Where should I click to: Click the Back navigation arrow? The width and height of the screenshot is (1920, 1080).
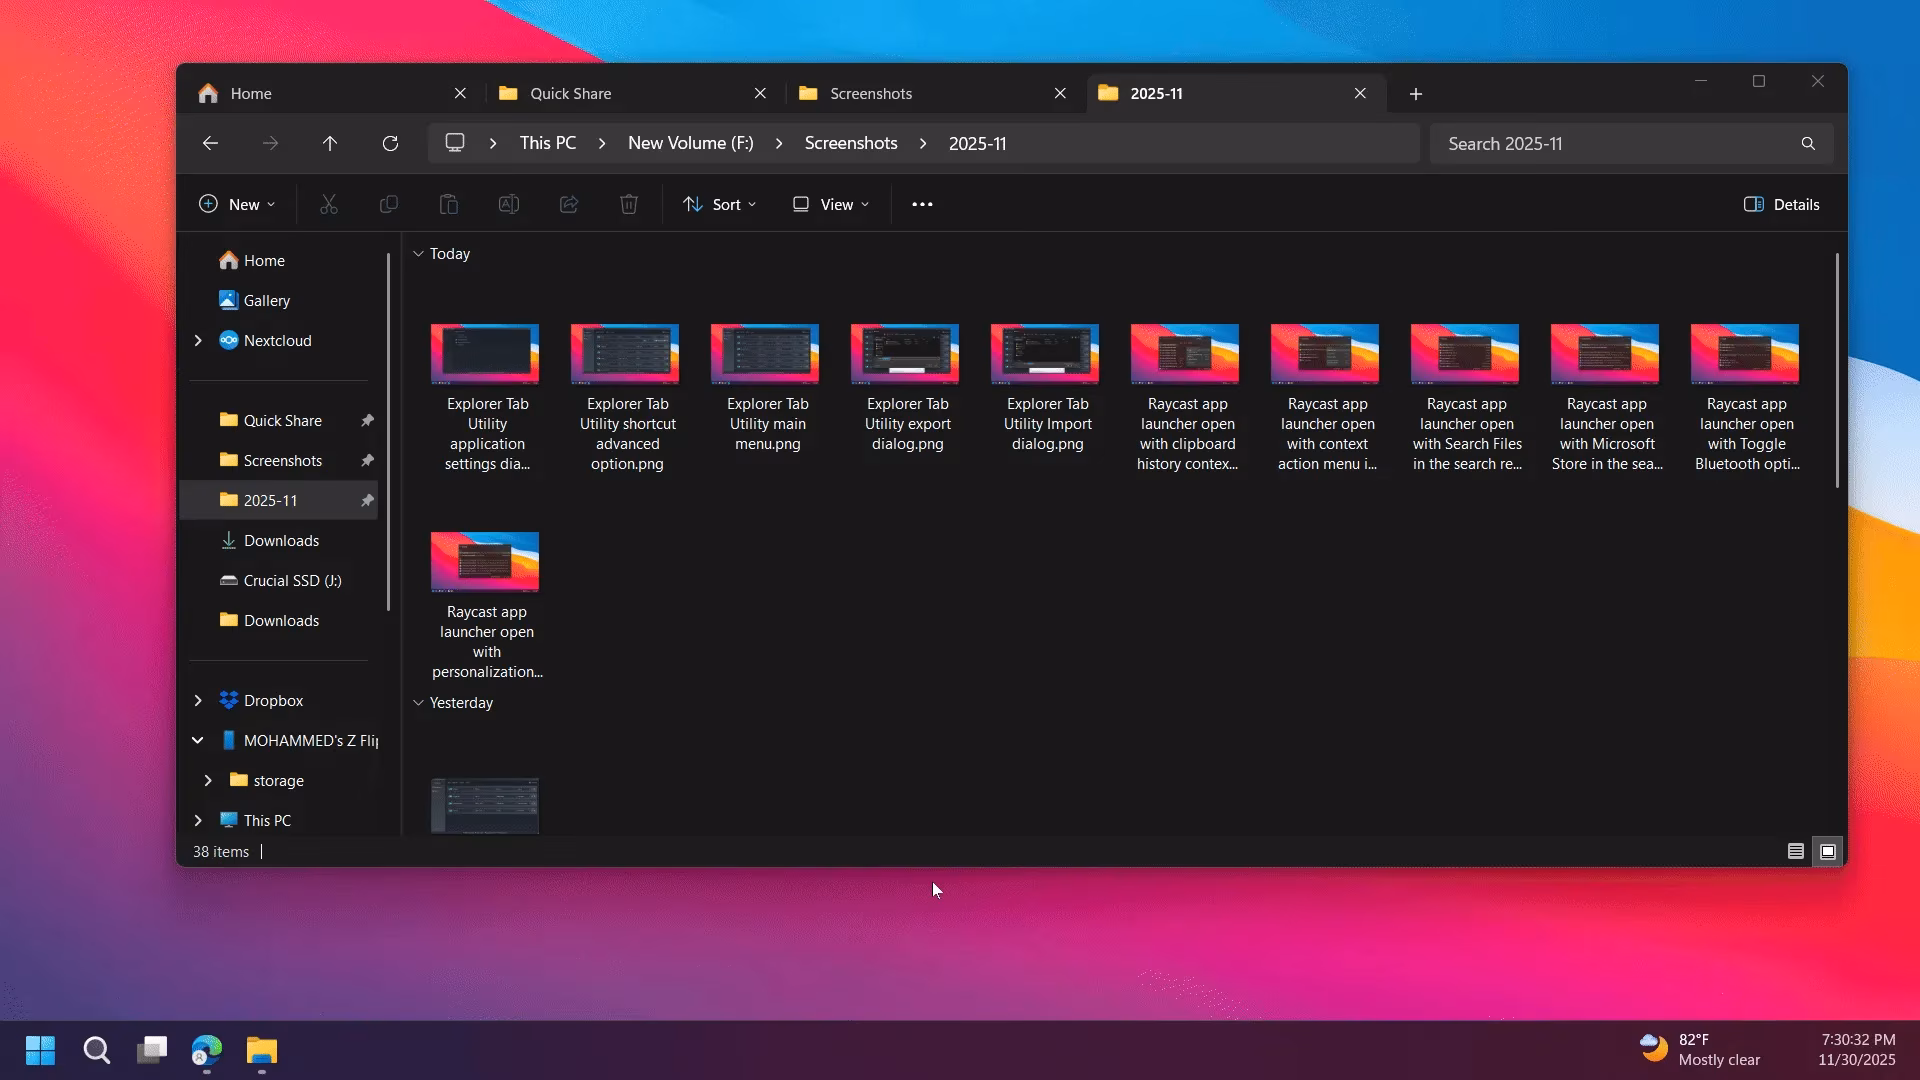[x=210, y=143]
